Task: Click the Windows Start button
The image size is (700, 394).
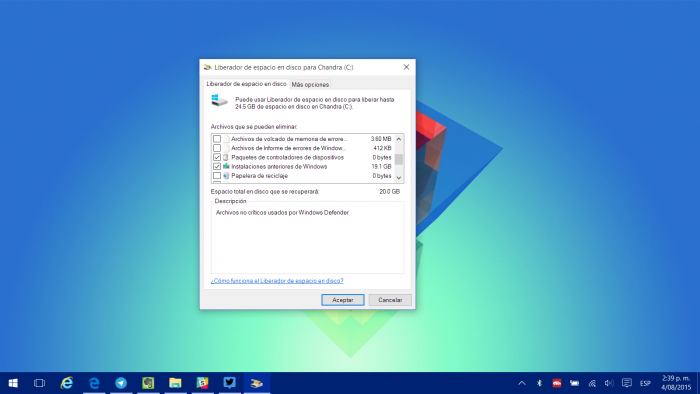Action: click(x=13, y=383)
